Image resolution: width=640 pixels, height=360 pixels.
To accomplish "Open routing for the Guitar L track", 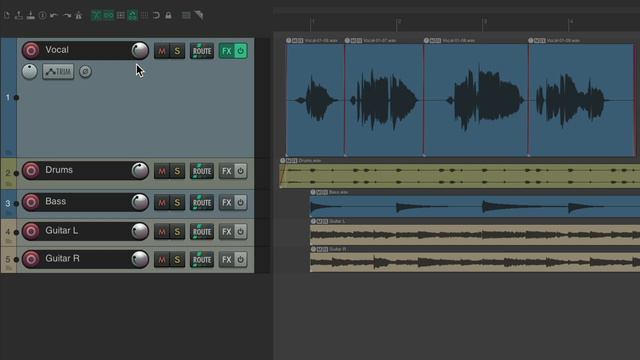I will [x=202, y=231].
